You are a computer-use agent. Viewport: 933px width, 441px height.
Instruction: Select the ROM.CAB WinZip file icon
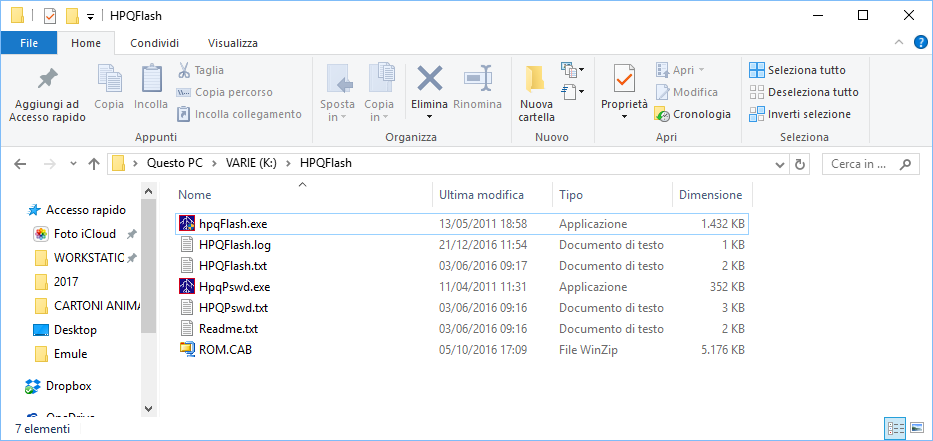pos(187,349)
